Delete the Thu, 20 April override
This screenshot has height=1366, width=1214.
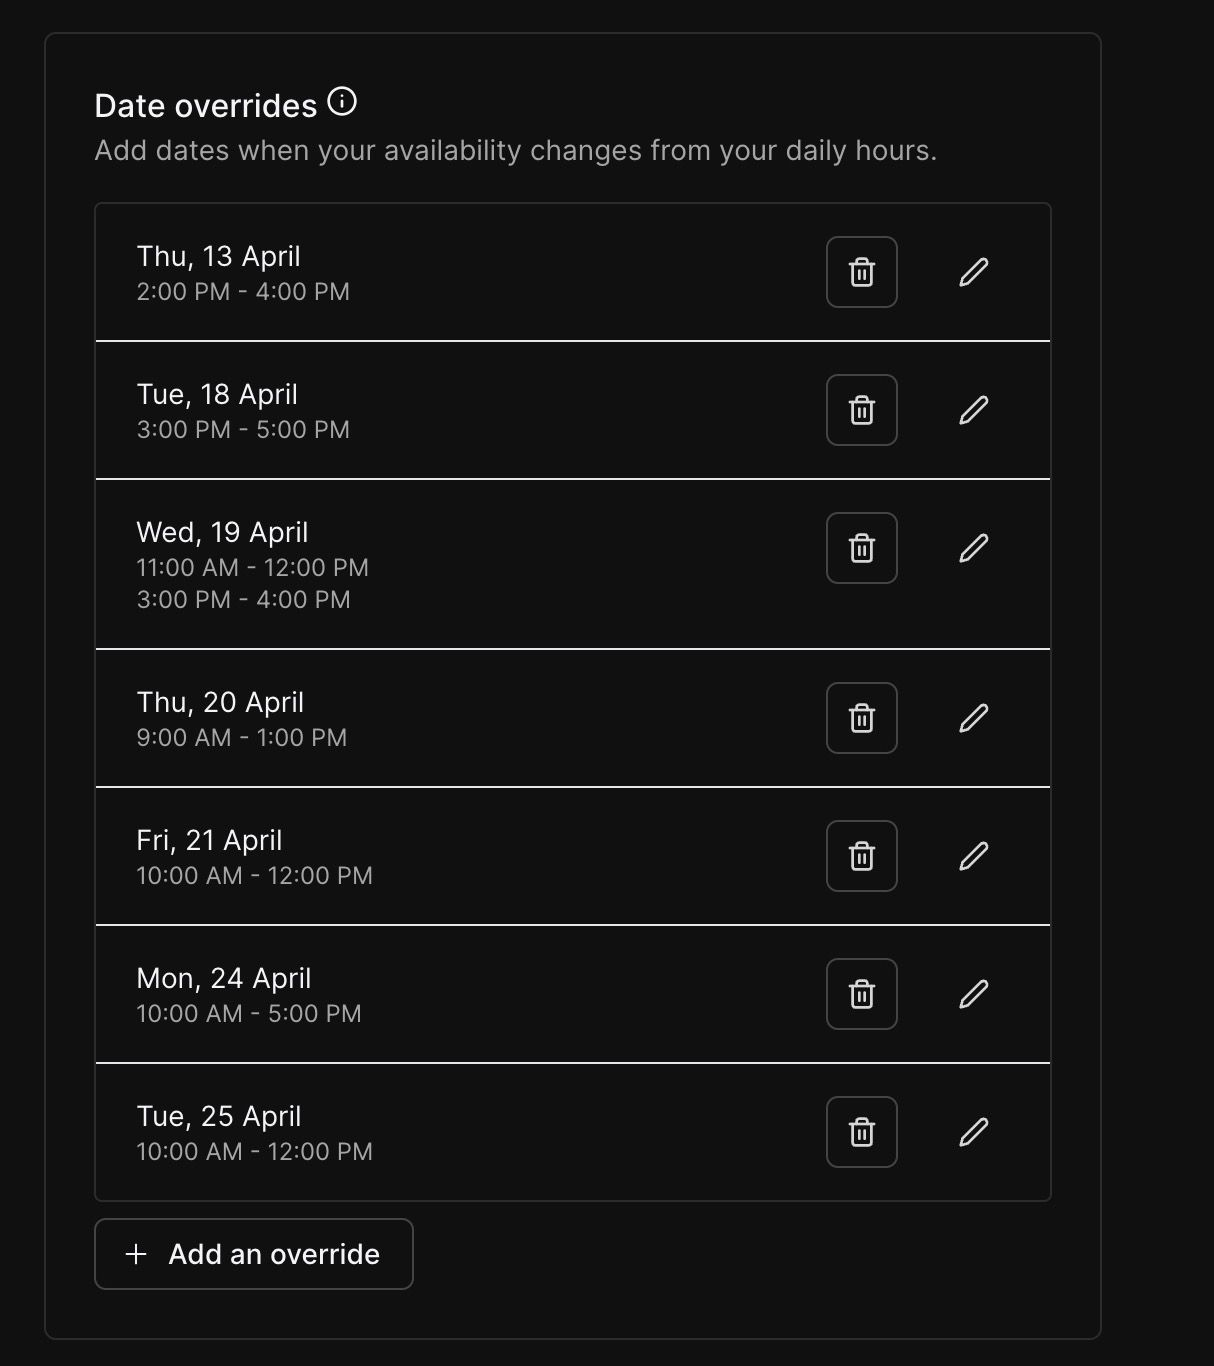coord(861,717)
